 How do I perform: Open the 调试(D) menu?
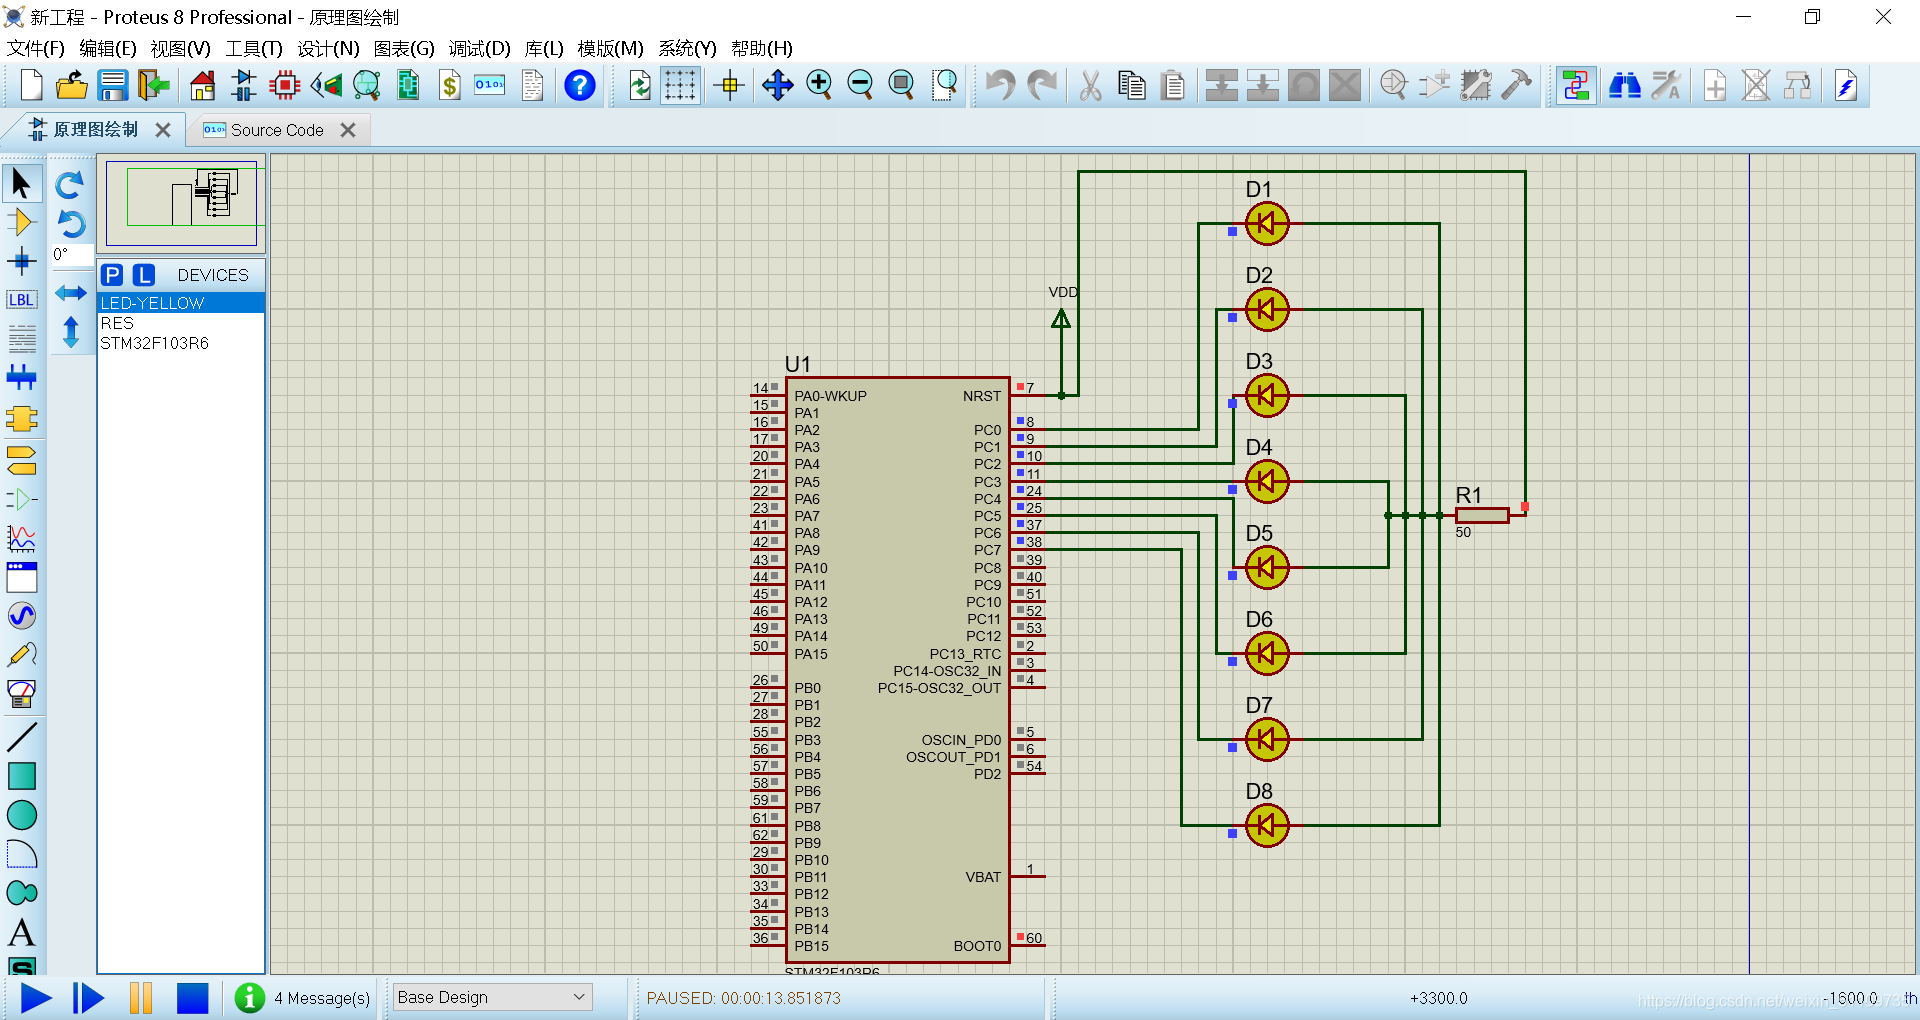(479, 48)
